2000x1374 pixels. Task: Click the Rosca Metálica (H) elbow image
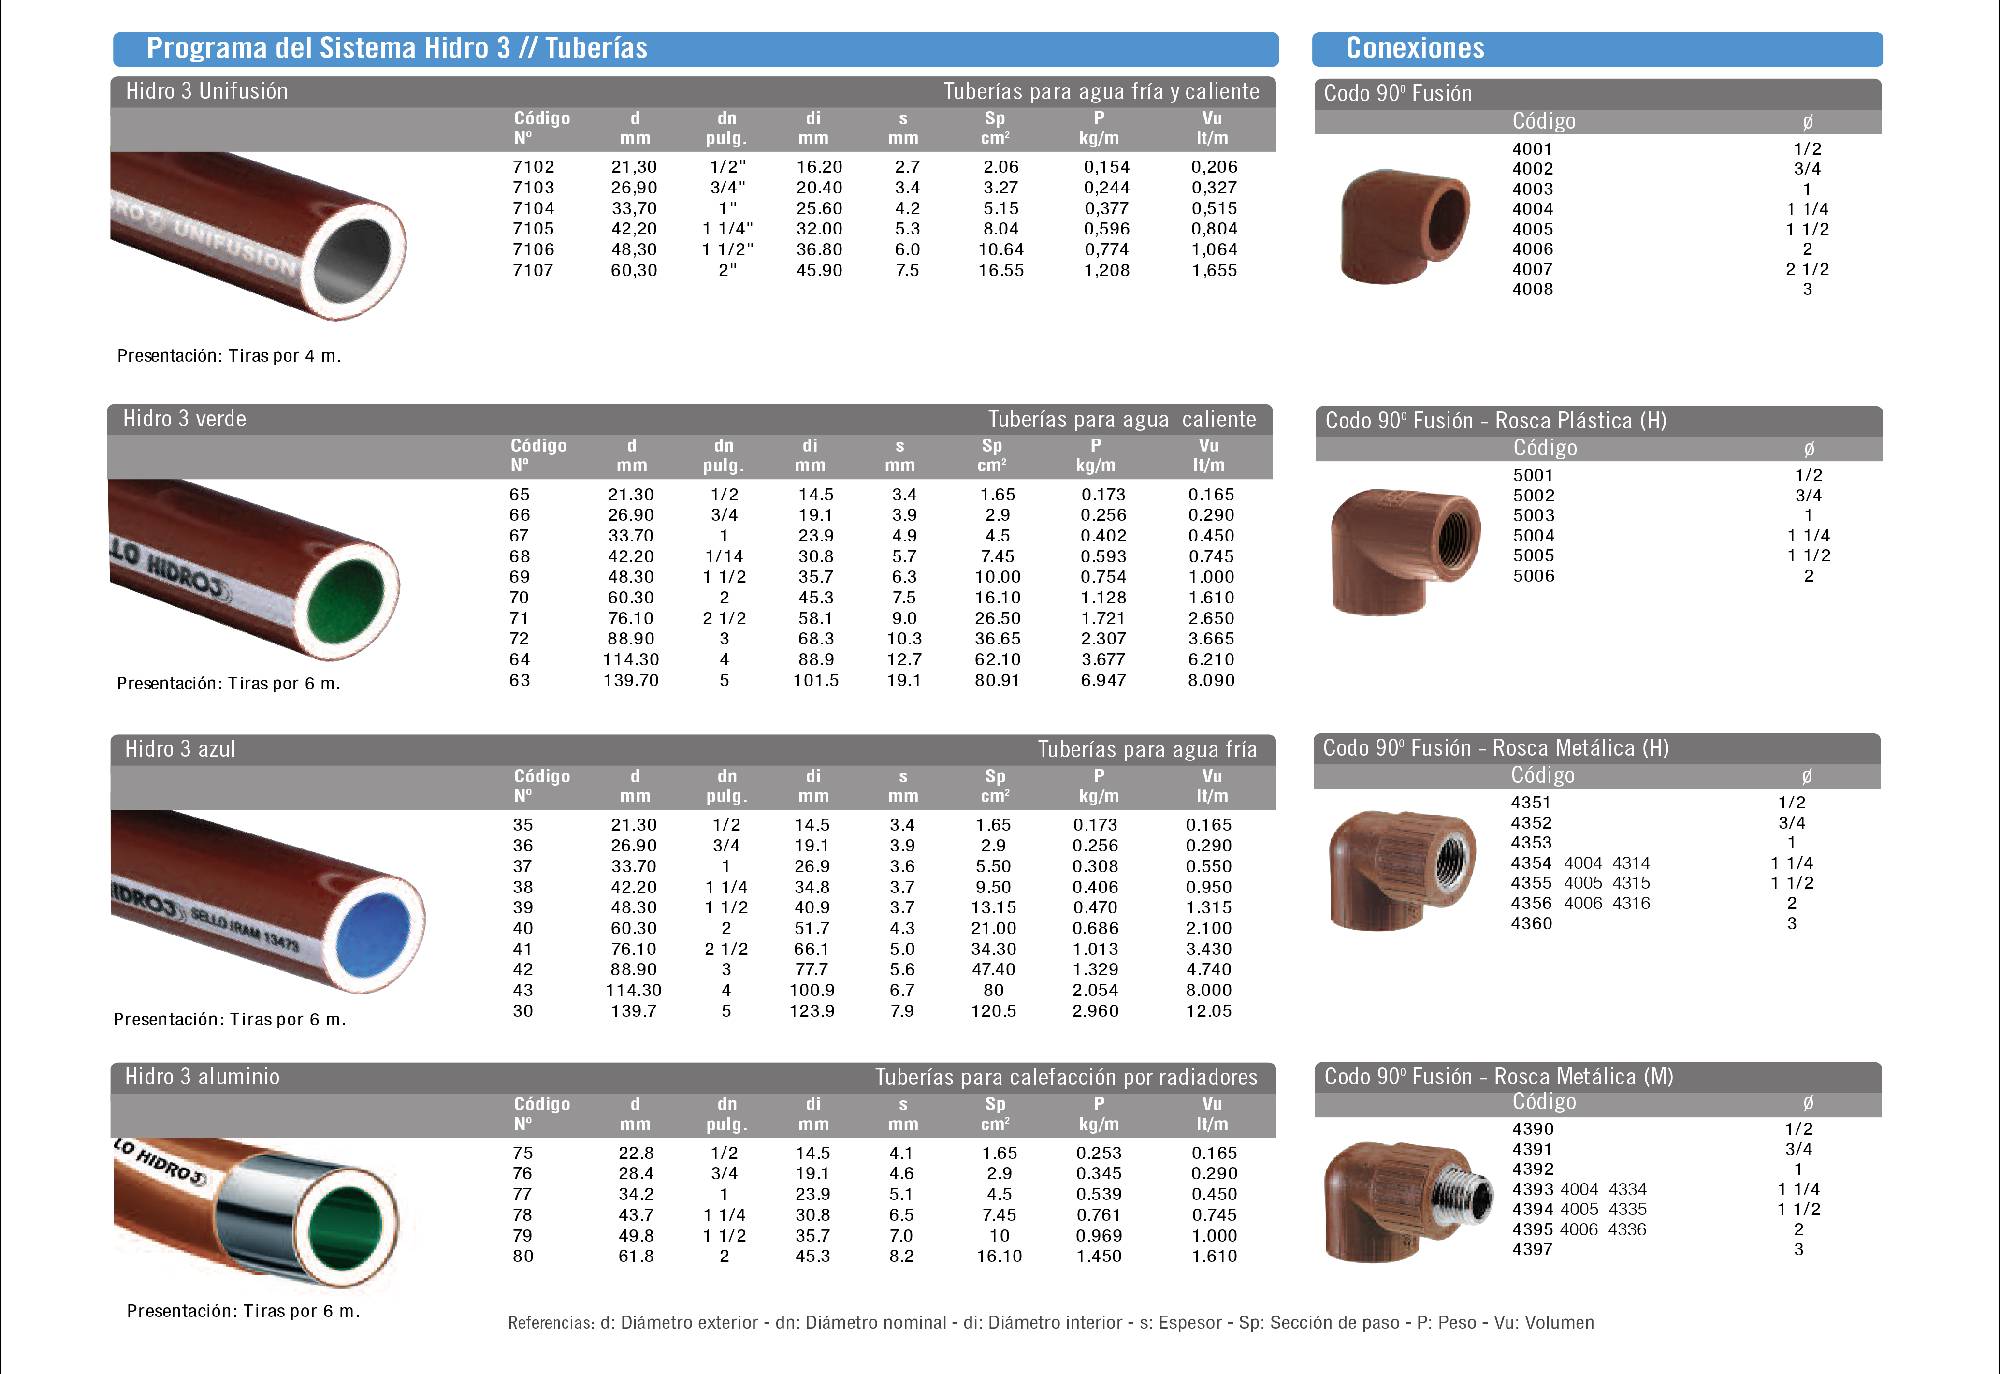1402,869
